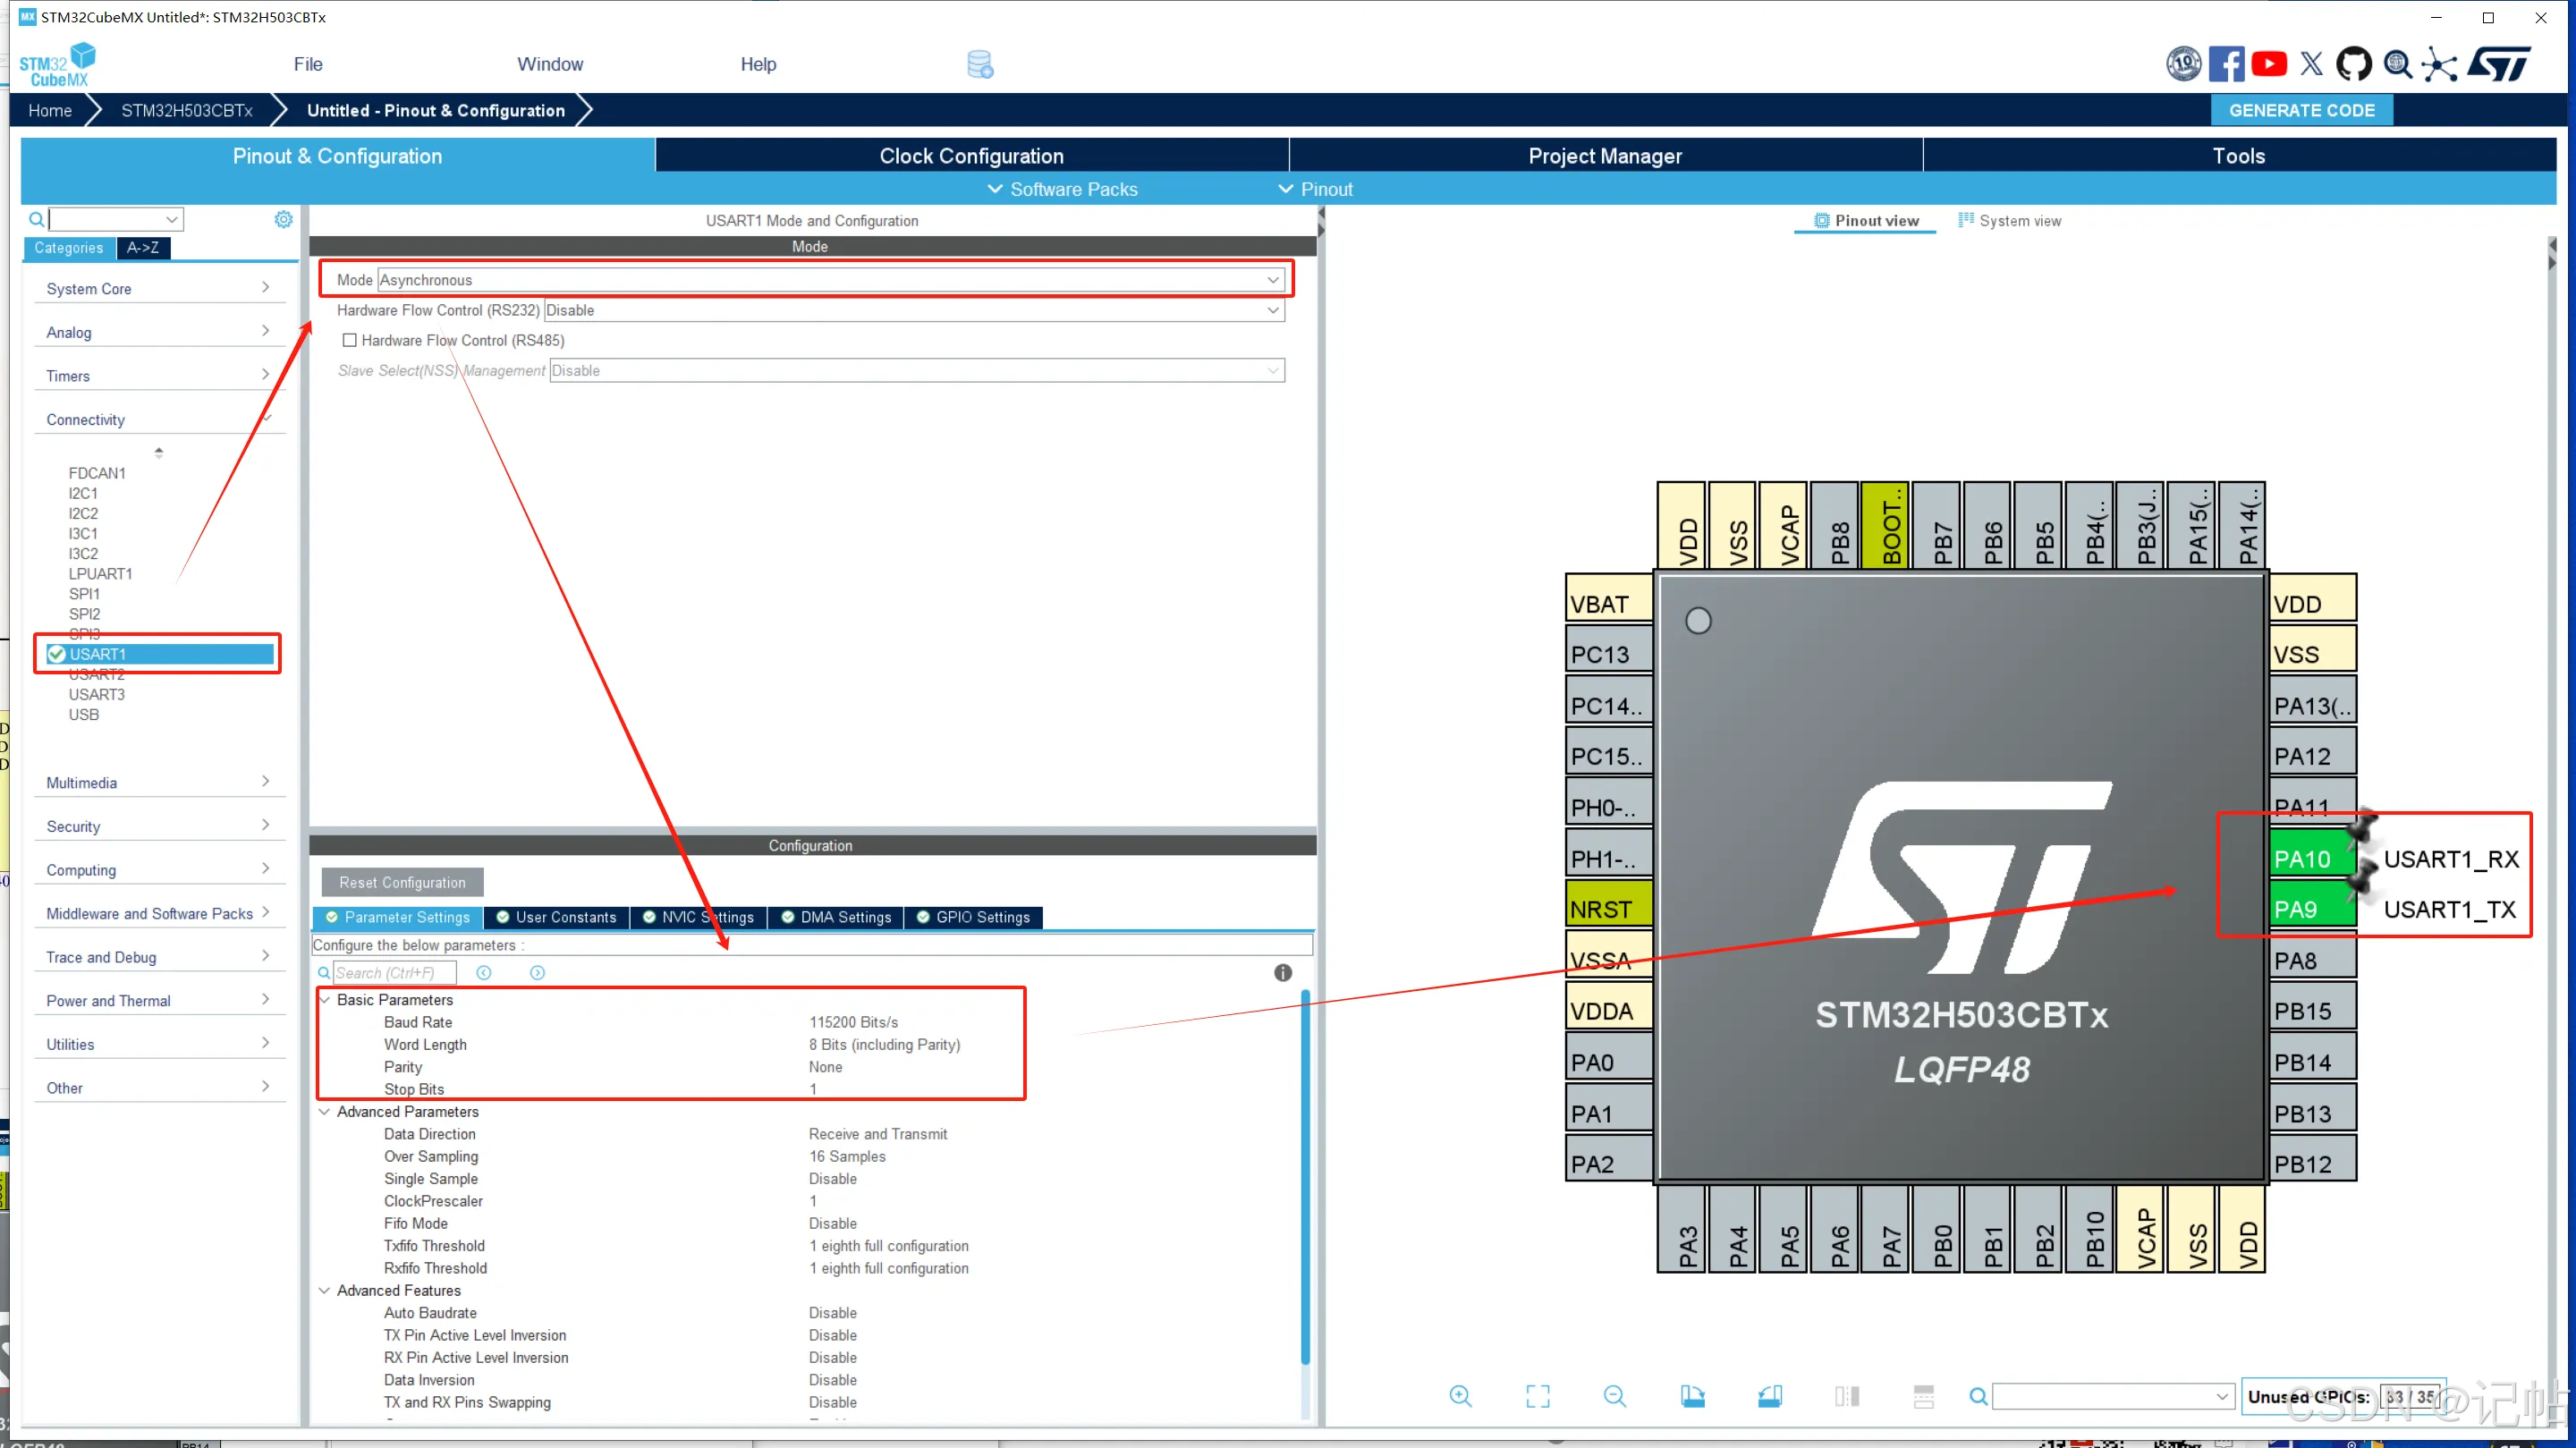Switch to the A->Z tab
The height and width of the screenshot is (1448, 2576).
[142, 247]
